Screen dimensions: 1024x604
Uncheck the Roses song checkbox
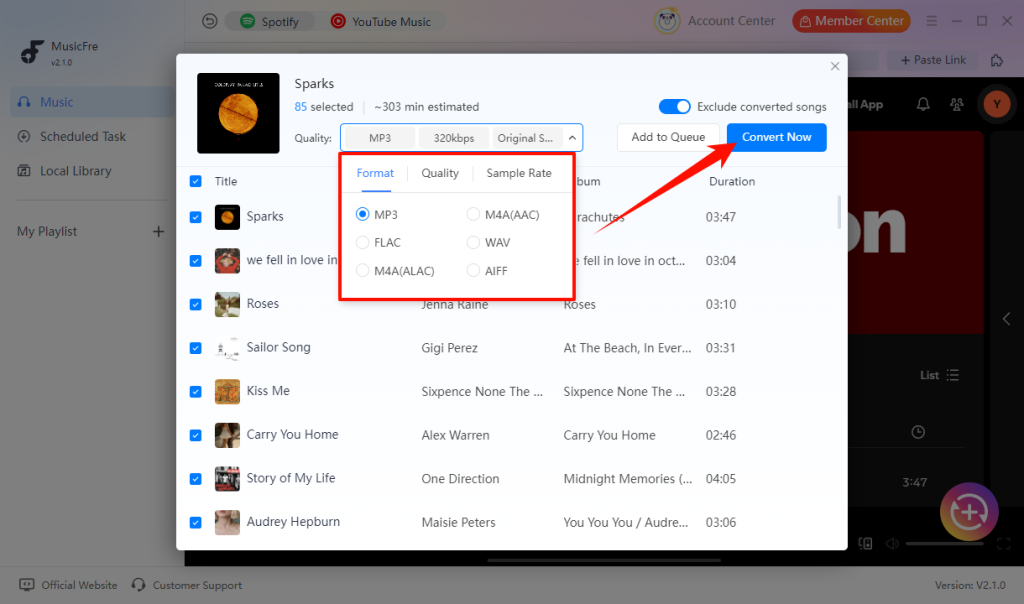click(195, 304)
